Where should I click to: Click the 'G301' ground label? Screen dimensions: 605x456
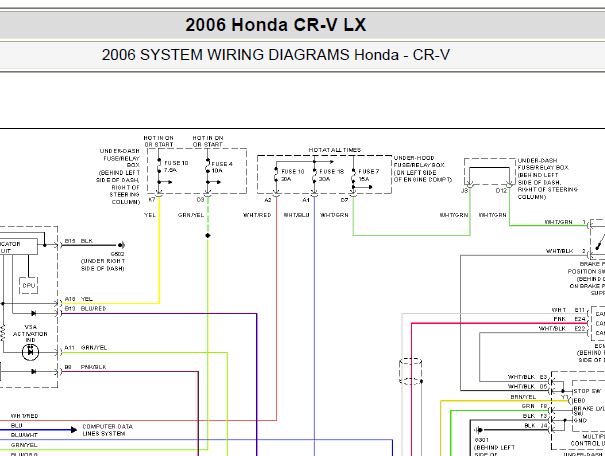482,440
